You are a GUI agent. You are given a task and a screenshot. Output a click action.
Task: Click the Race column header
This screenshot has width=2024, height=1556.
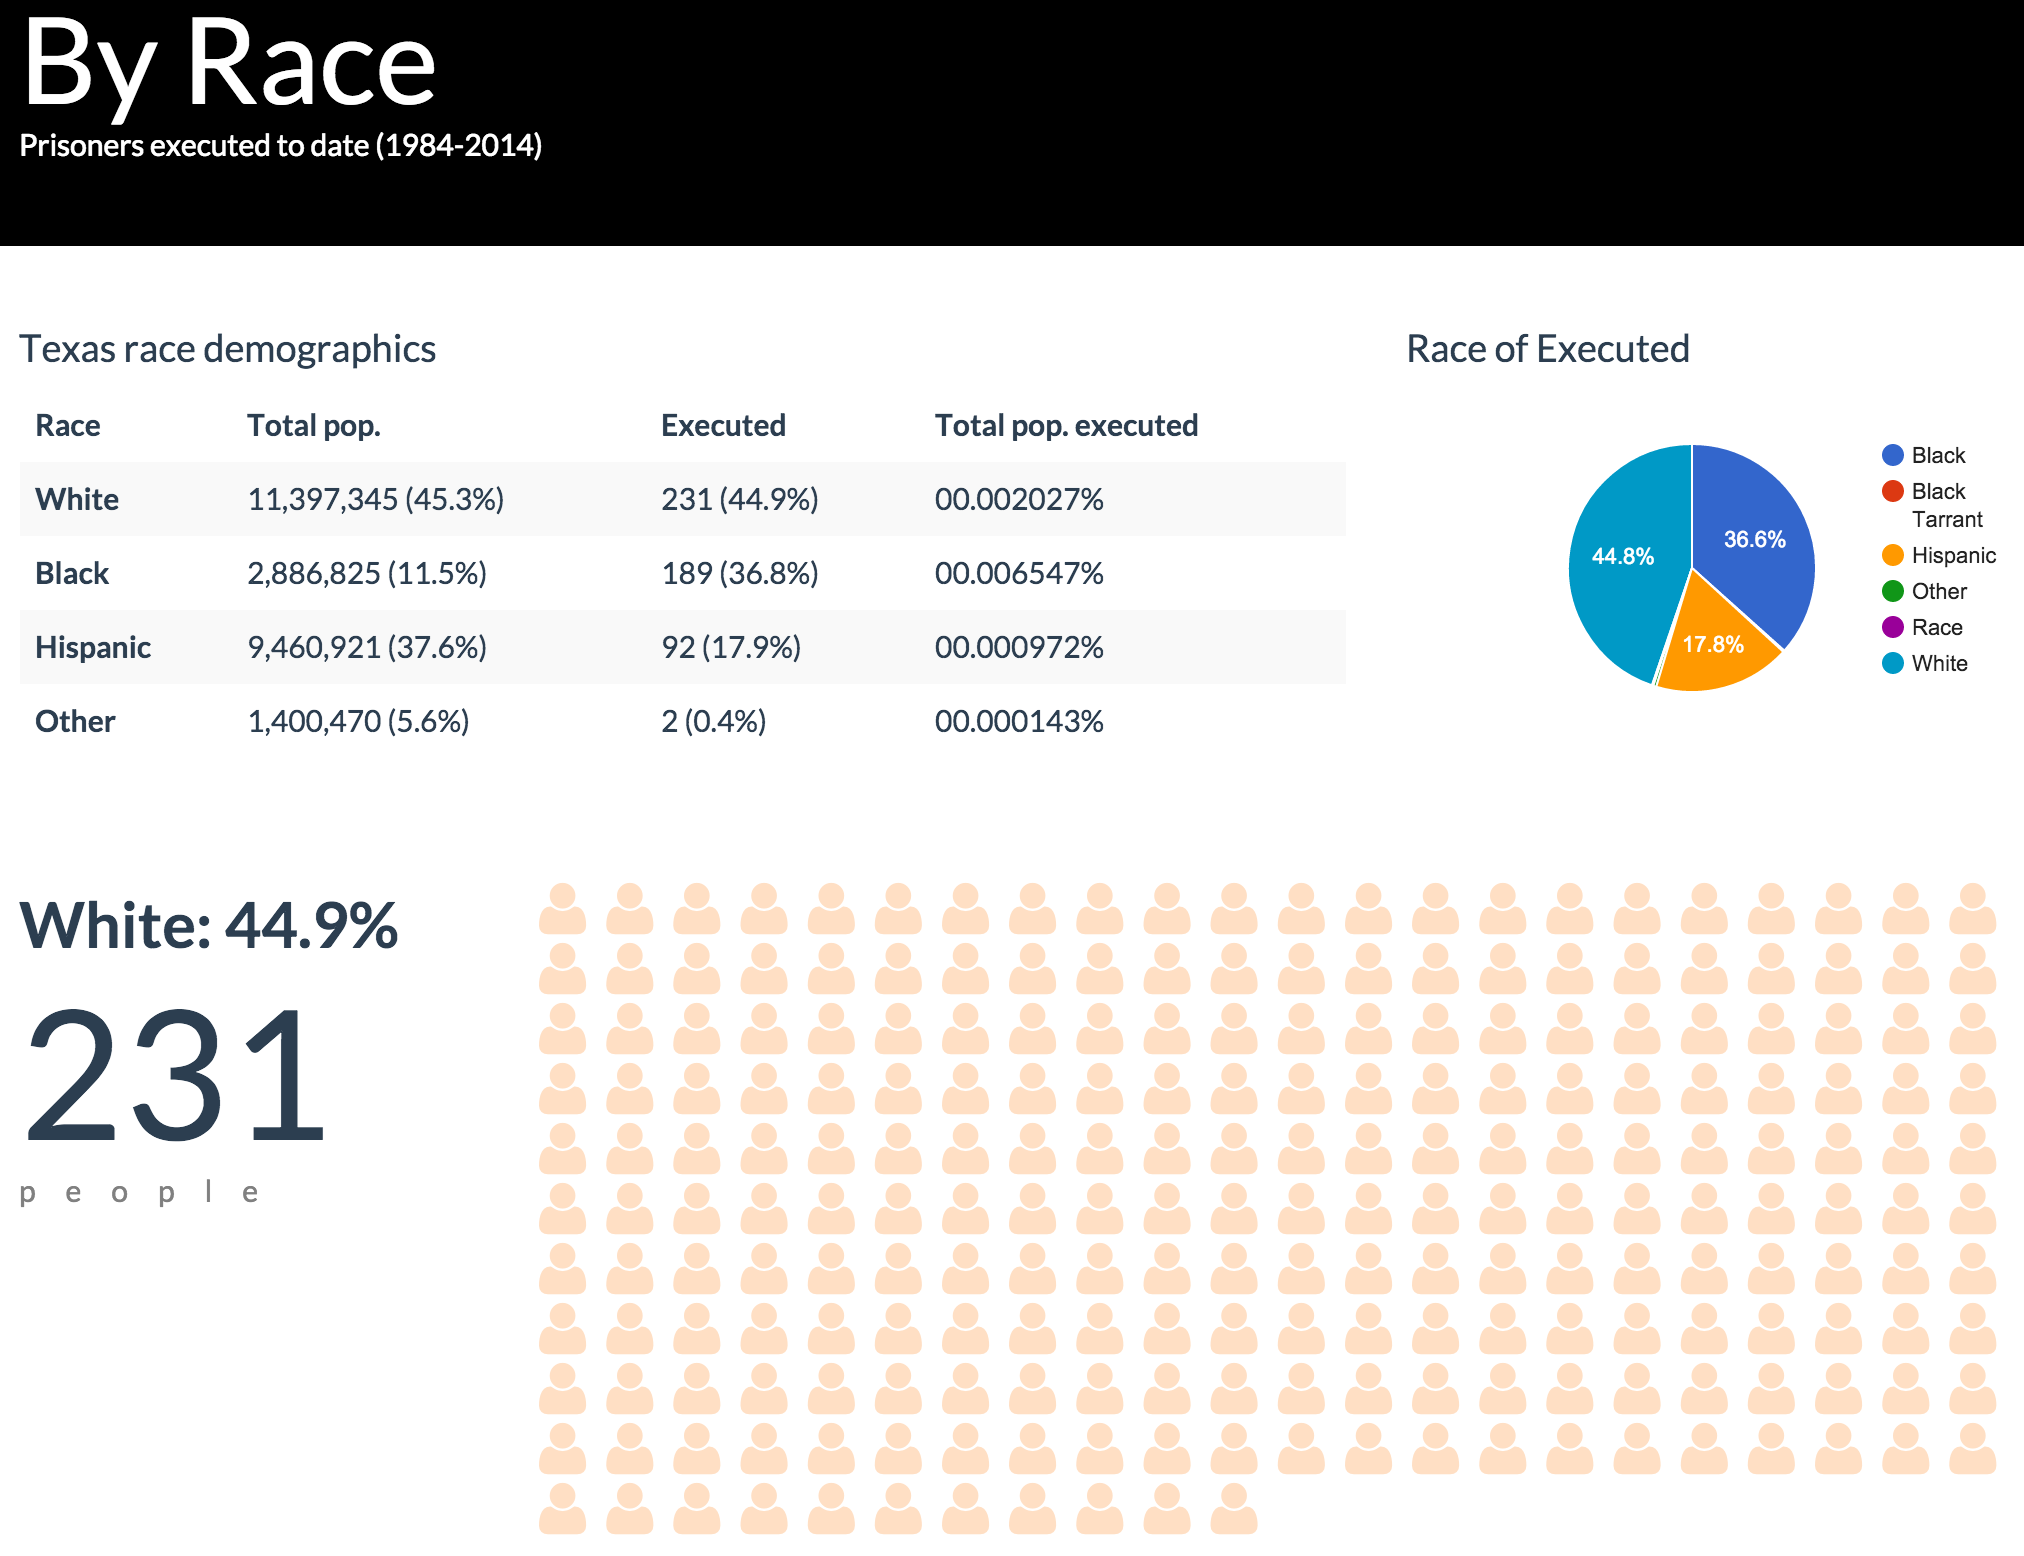(x=67, y=425)
